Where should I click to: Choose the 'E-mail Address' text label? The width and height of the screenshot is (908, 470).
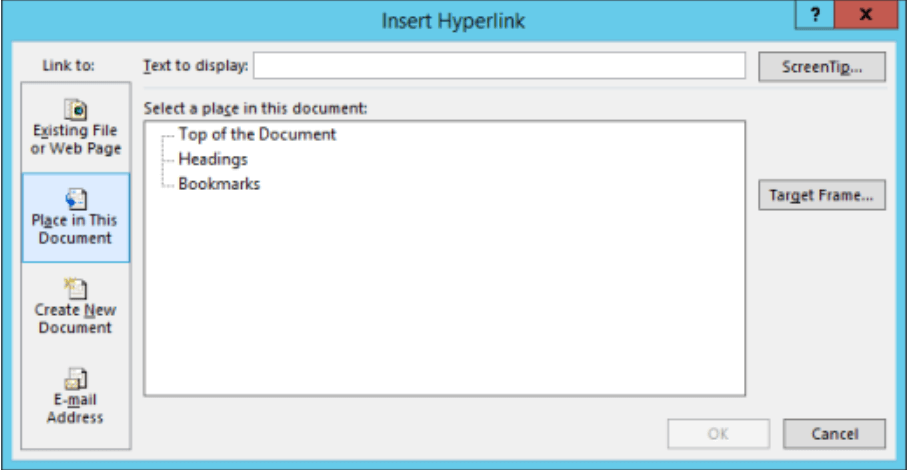click(x=76, y=408)
